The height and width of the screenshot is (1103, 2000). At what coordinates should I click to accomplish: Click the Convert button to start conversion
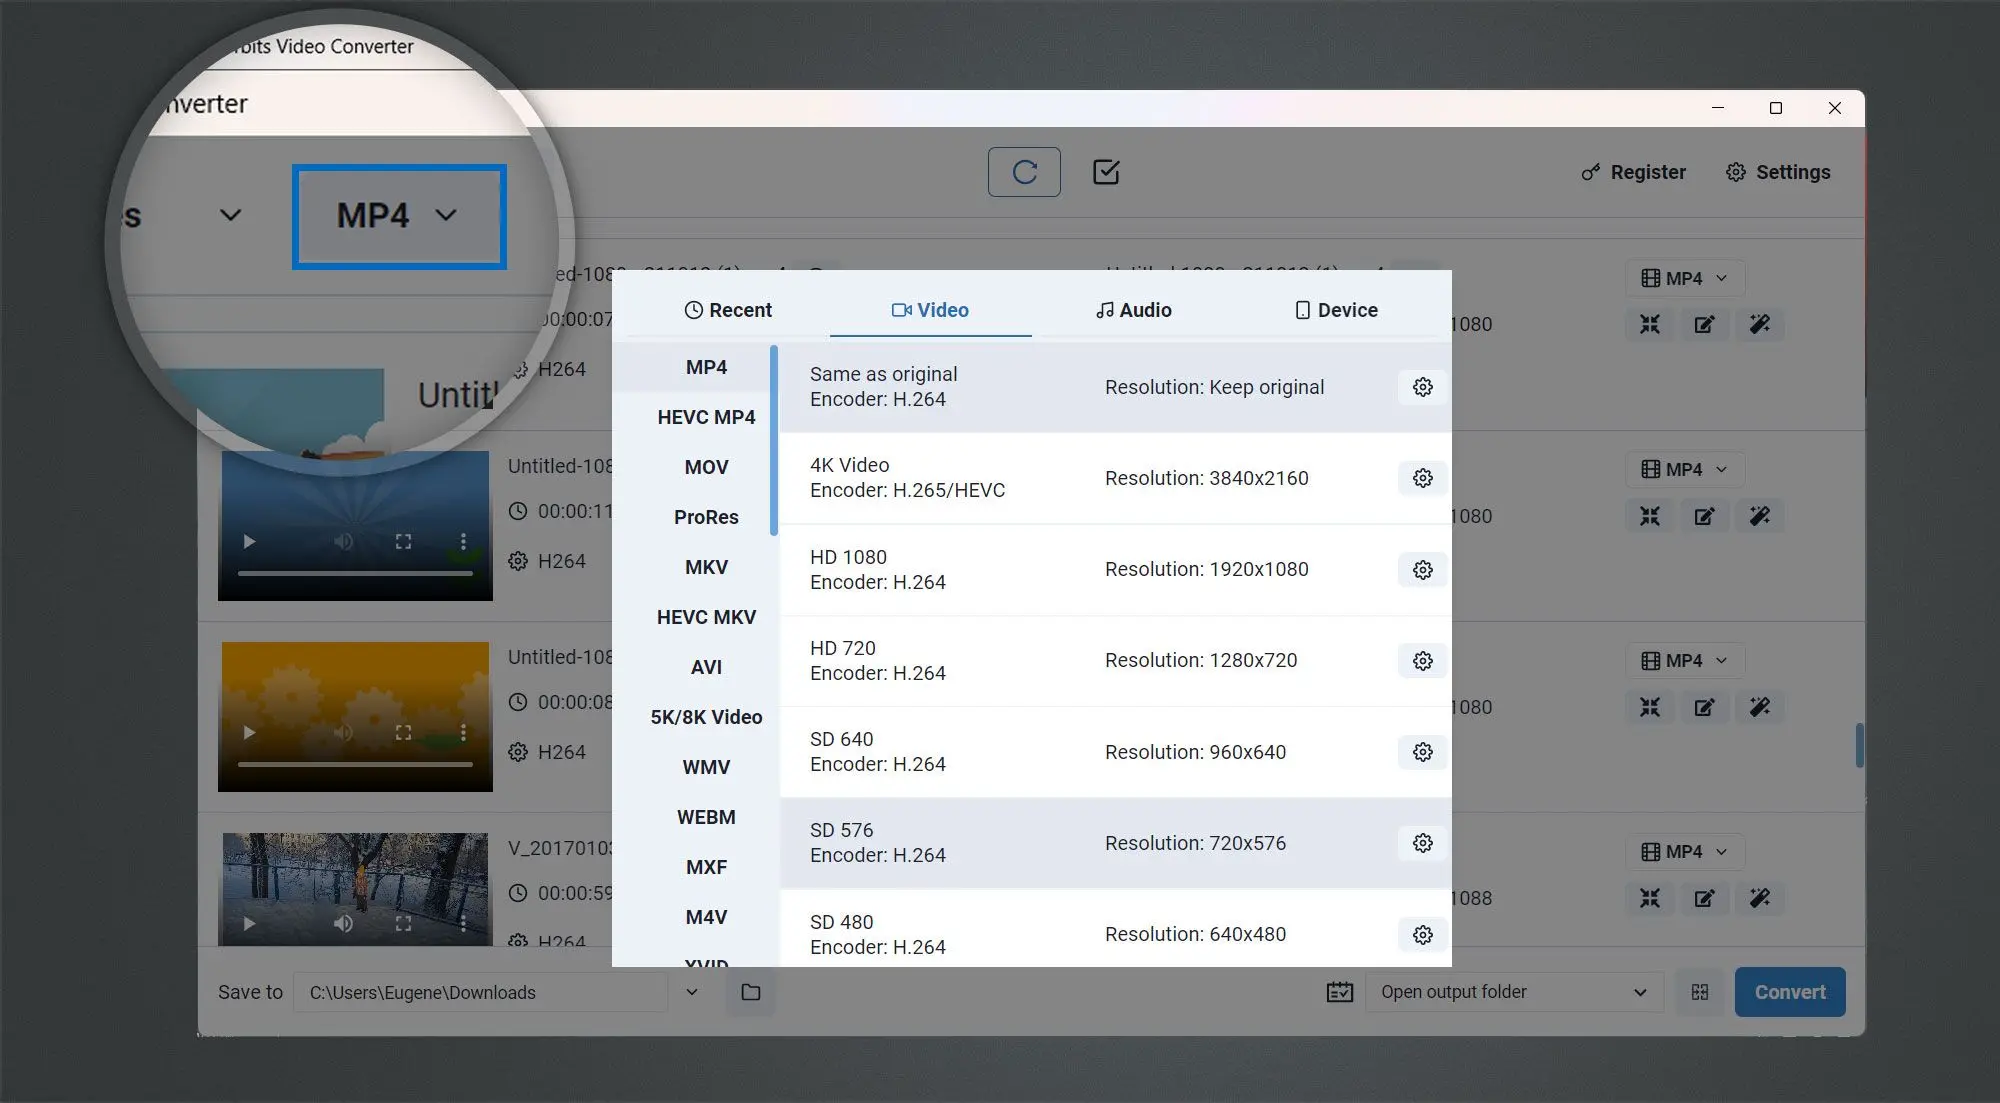tap(1790, 992)
